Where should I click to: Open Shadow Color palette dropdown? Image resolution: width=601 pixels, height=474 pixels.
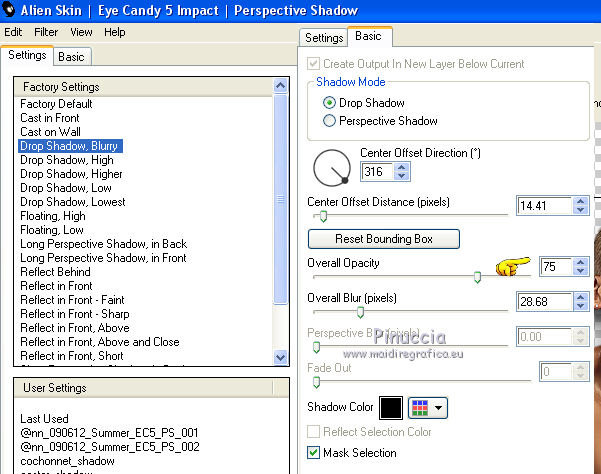[428, 408]
